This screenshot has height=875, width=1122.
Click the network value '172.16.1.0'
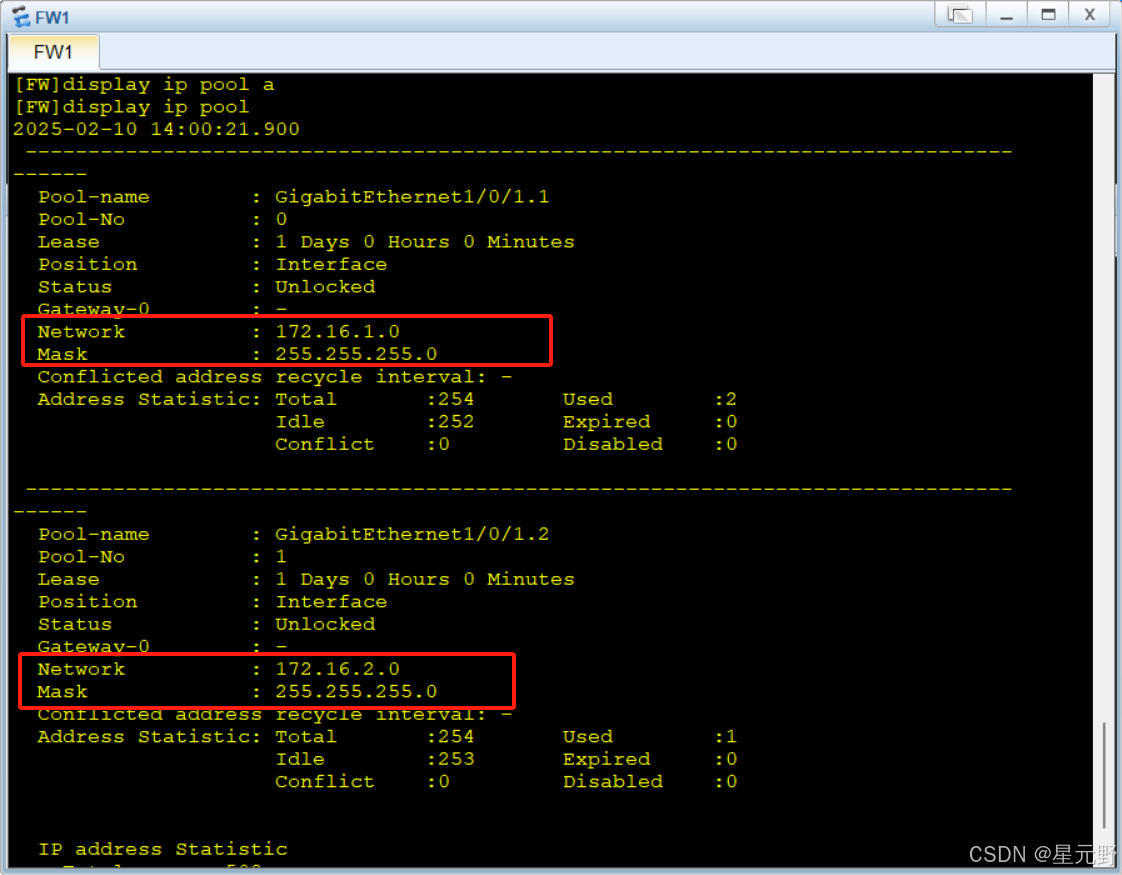click(x=338, y=332)
